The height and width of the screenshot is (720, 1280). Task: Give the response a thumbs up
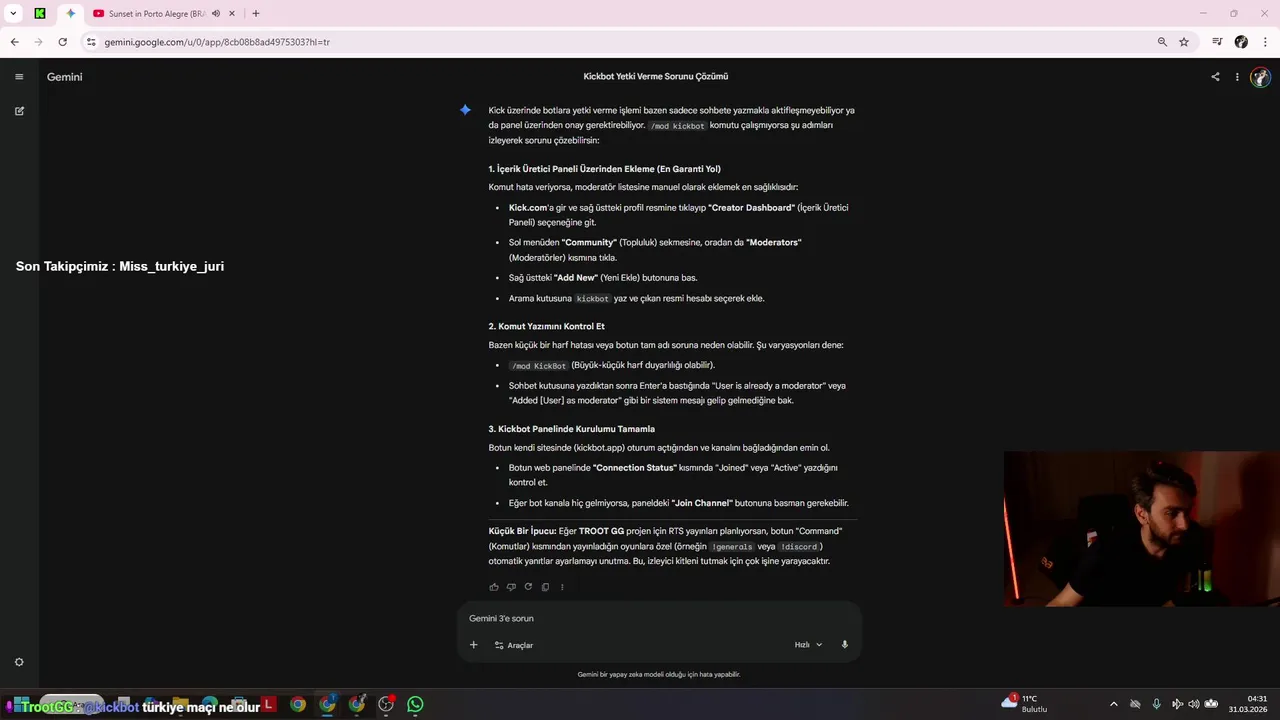pos(494,587)
